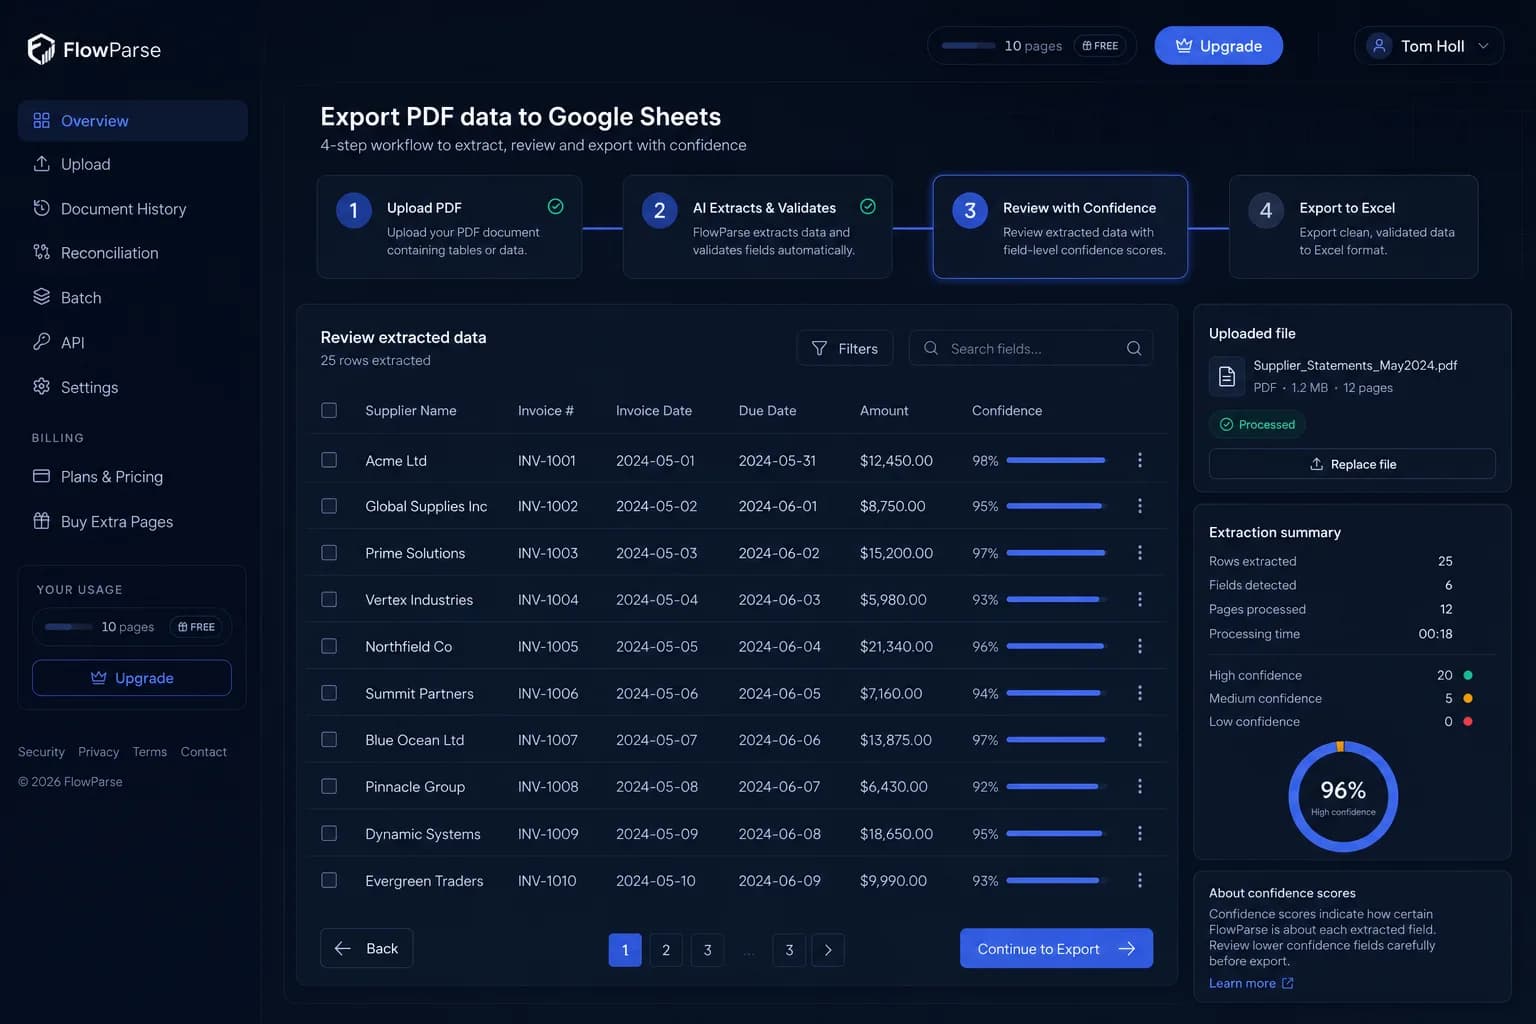This screenshot has height=1024, width=1536.
Task: Check the Vertex Industries row checkbox
Action: tap(329, 599)
